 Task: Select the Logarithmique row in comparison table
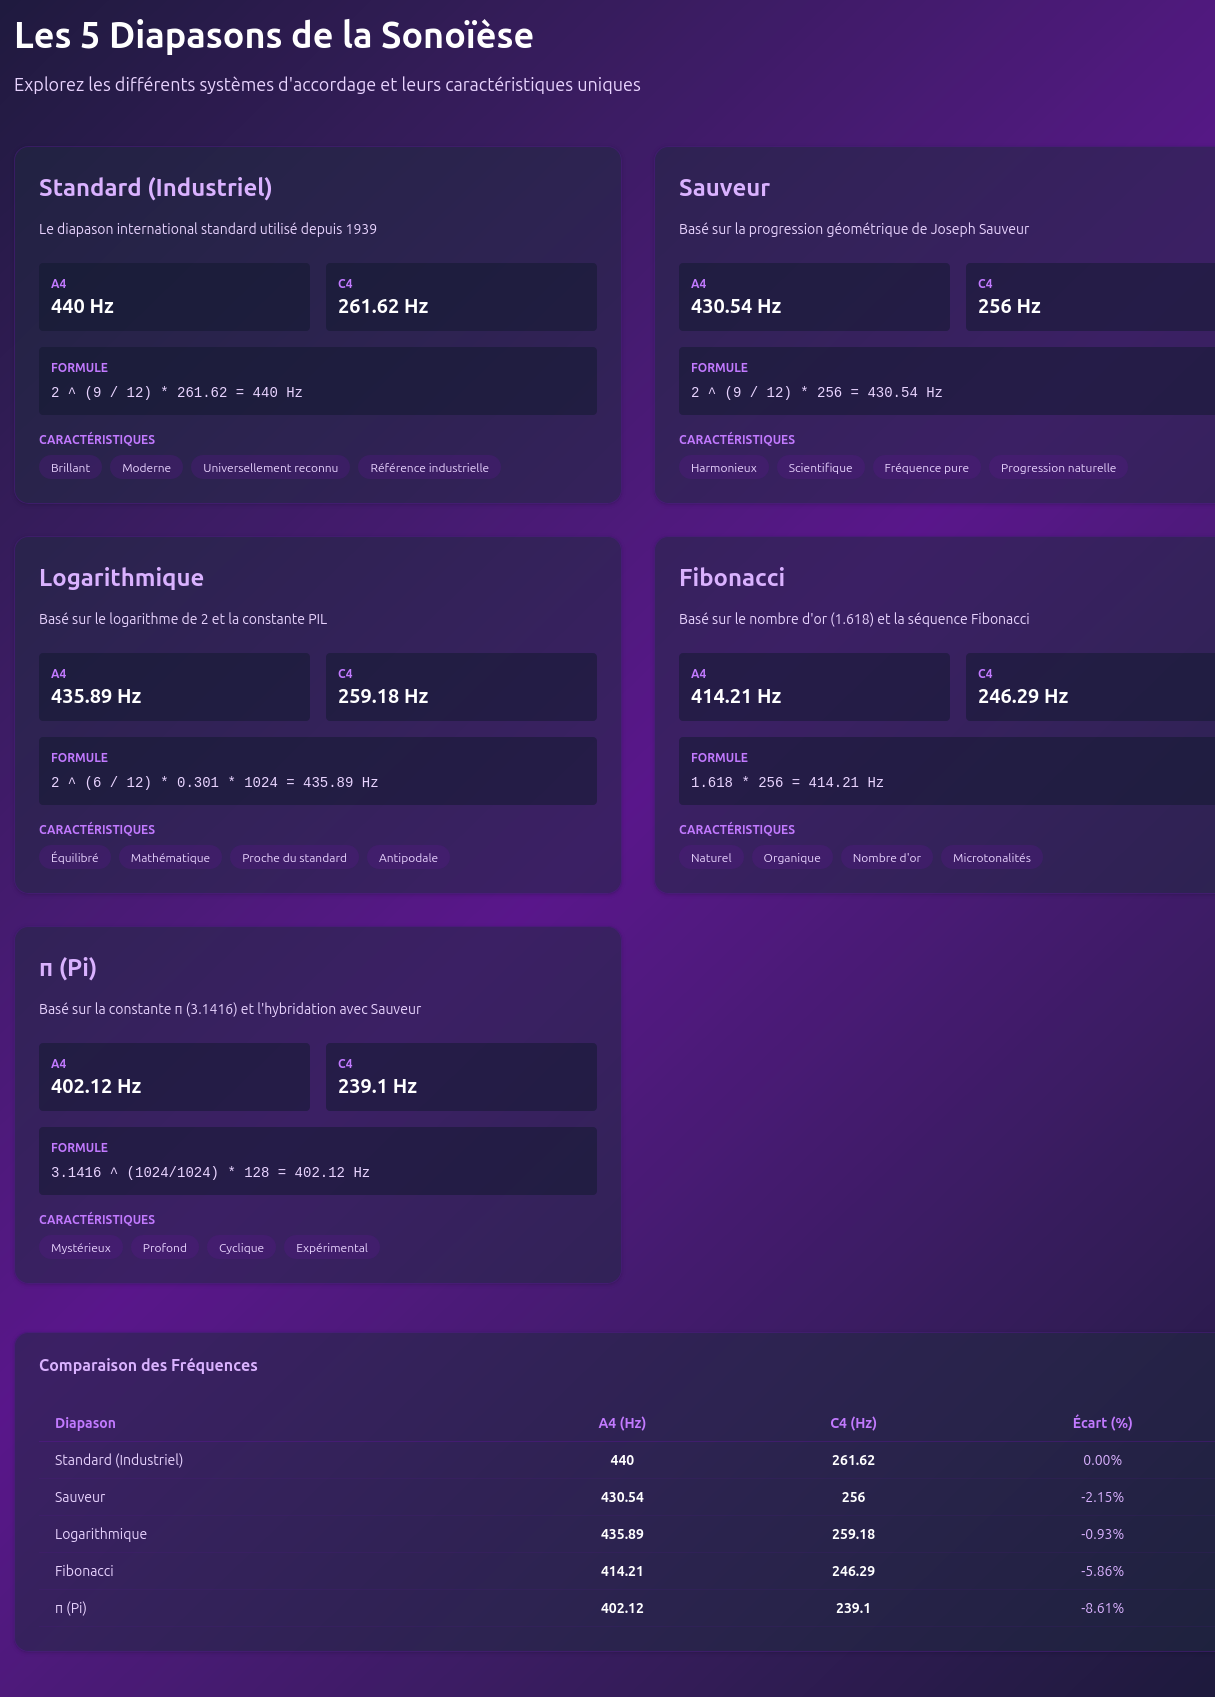pyautogui.click(x=101, y=1534)
